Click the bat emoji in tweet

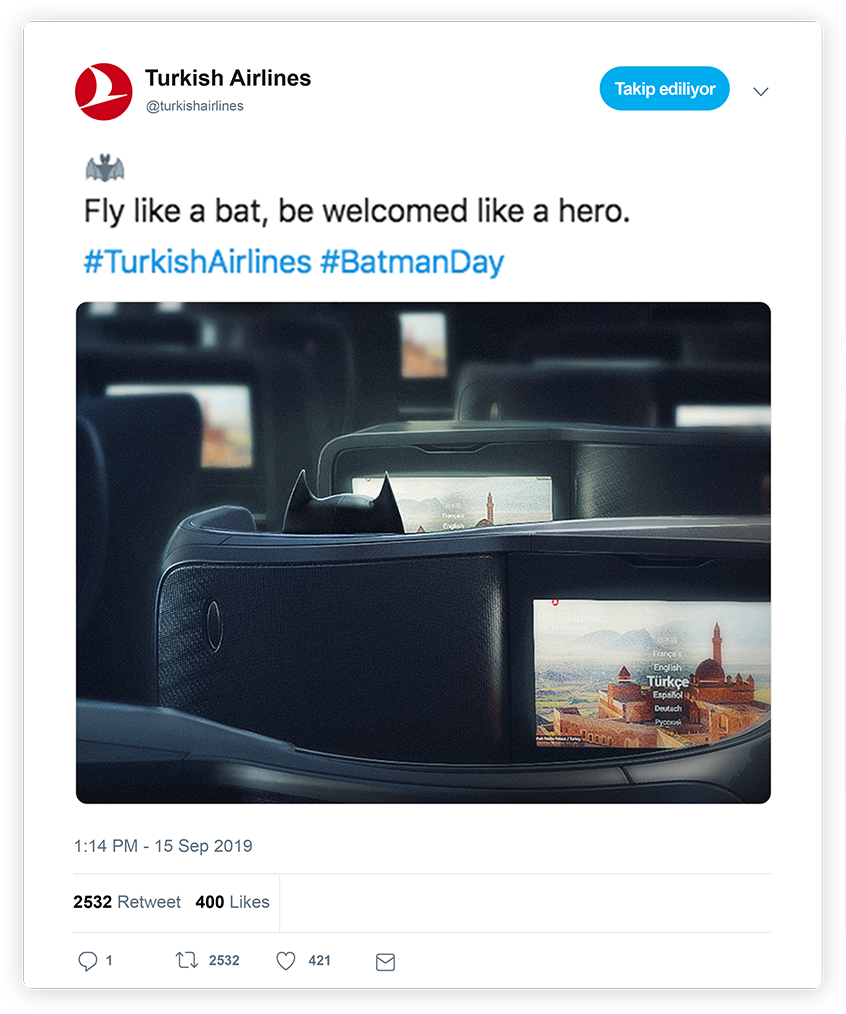(104, 167)
